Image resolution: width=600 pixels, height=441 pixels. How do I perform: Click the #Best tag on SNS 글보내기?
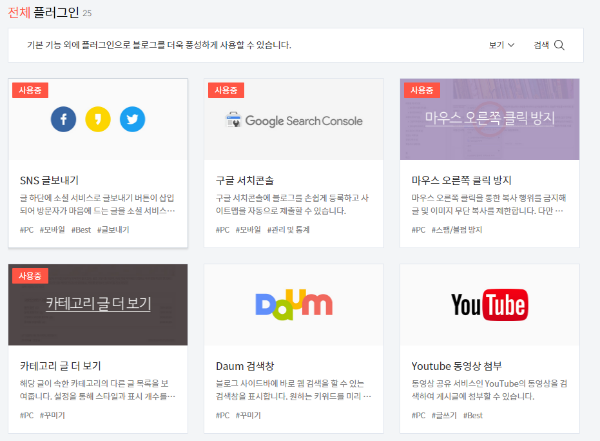pos(81,230)
